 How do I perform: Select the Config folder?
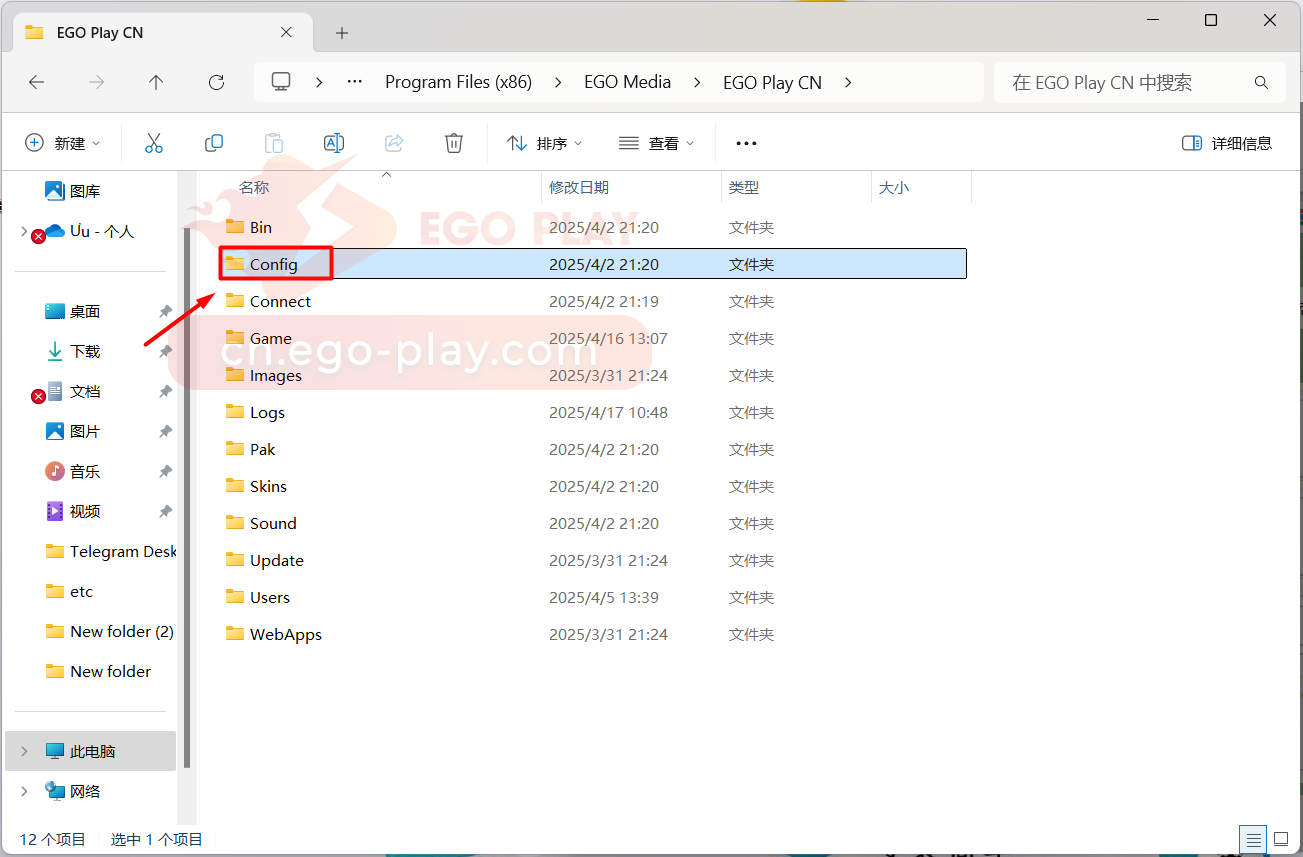593,264
